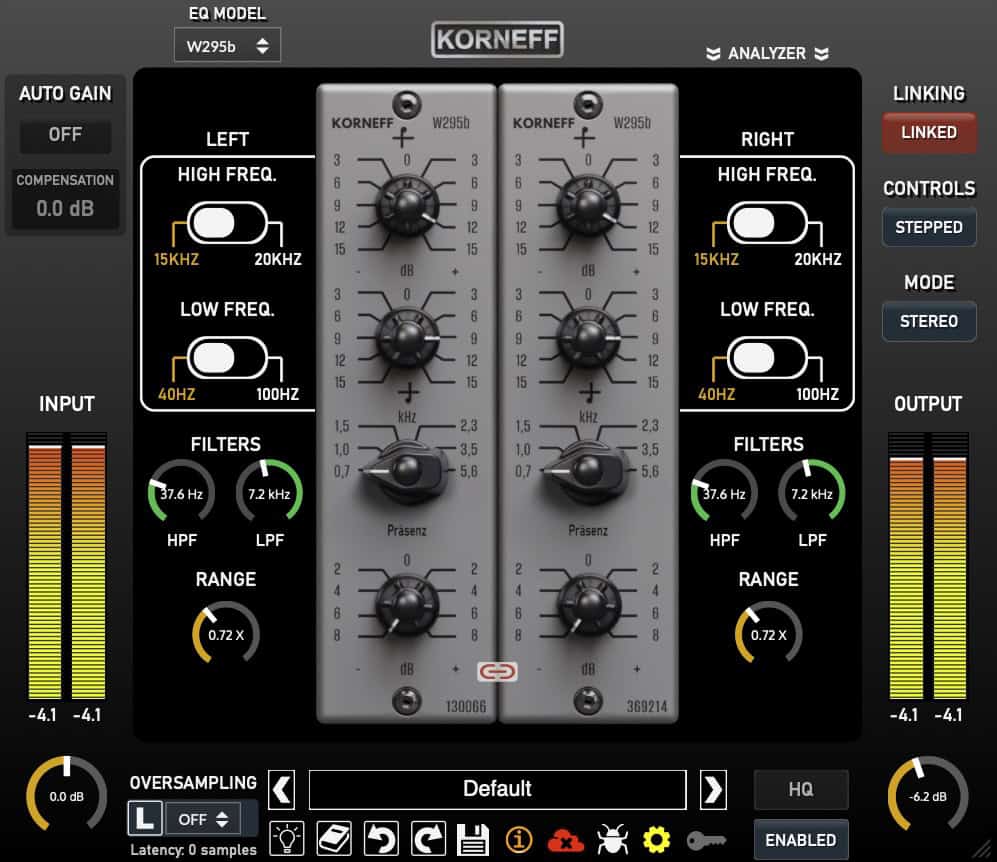Viewport: 997px width, 862px height.
Task: Undo the last change with the undo arrow
Action: click(382, 838)
